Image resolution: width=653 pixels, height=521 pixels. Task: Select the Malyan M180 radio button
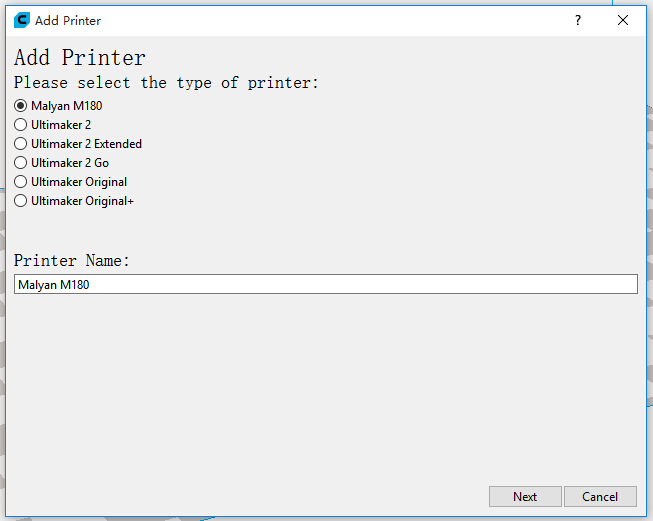tap(21, 106)
